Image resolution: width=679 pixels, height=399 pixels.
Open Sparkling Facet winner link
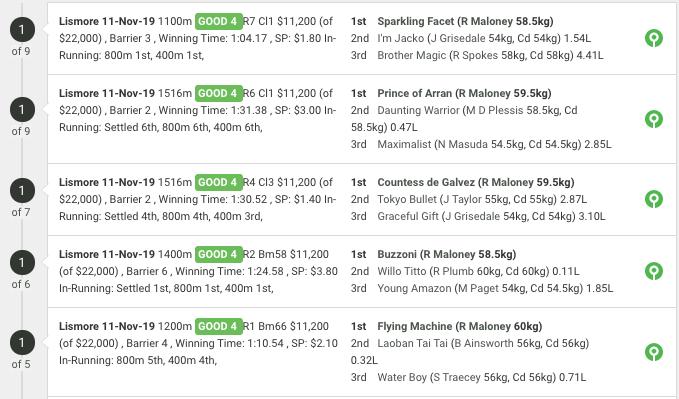pos(416,21)
